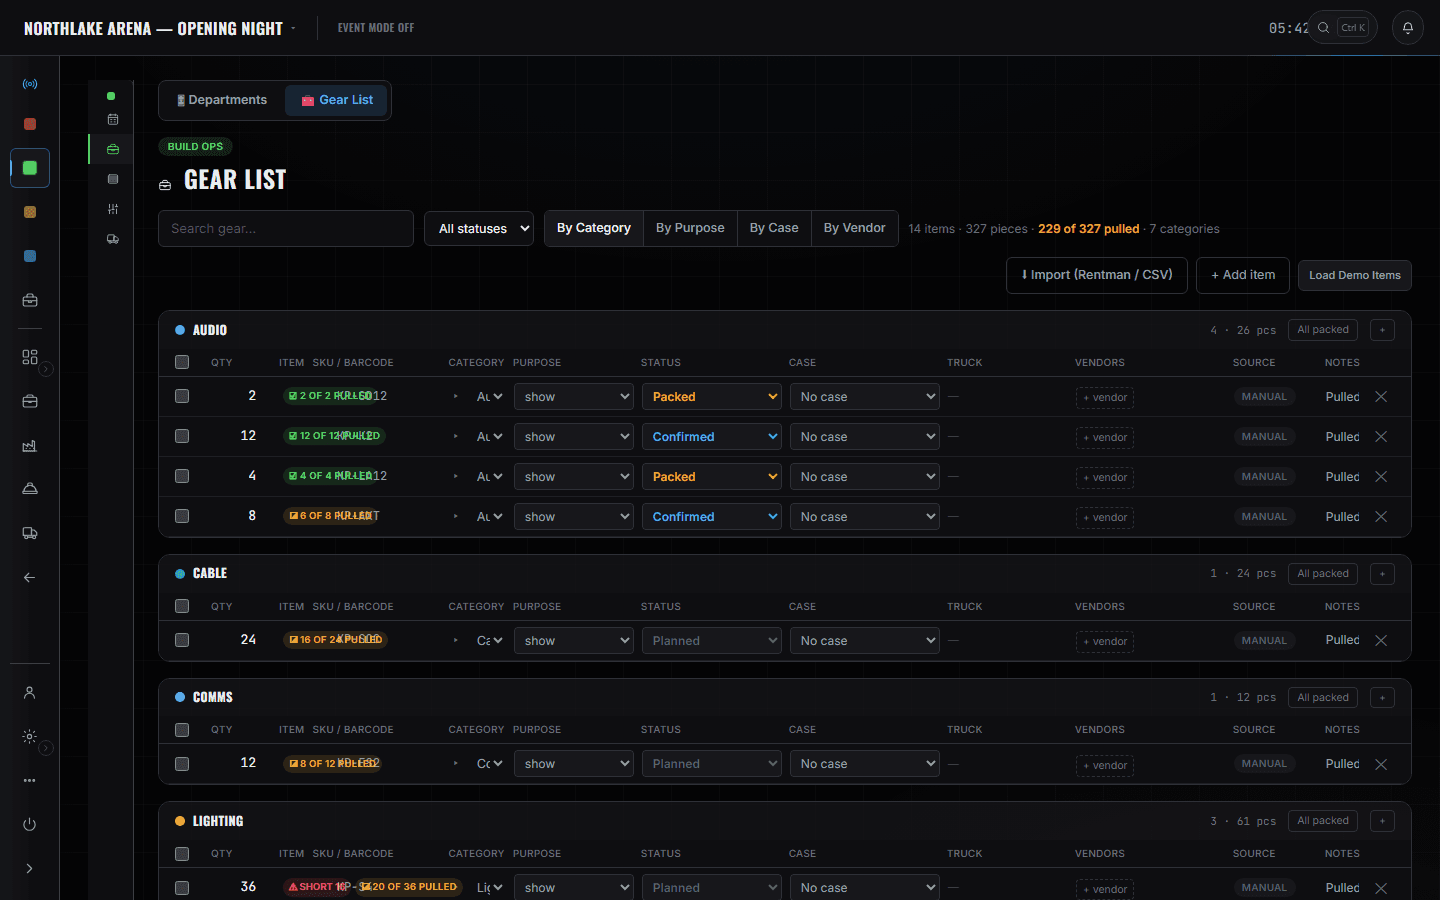Image resolution: width=1440 pixels, height=900 pixels.
Task: Toggle the EVENT MODE OFF switch
Action: 376,28
